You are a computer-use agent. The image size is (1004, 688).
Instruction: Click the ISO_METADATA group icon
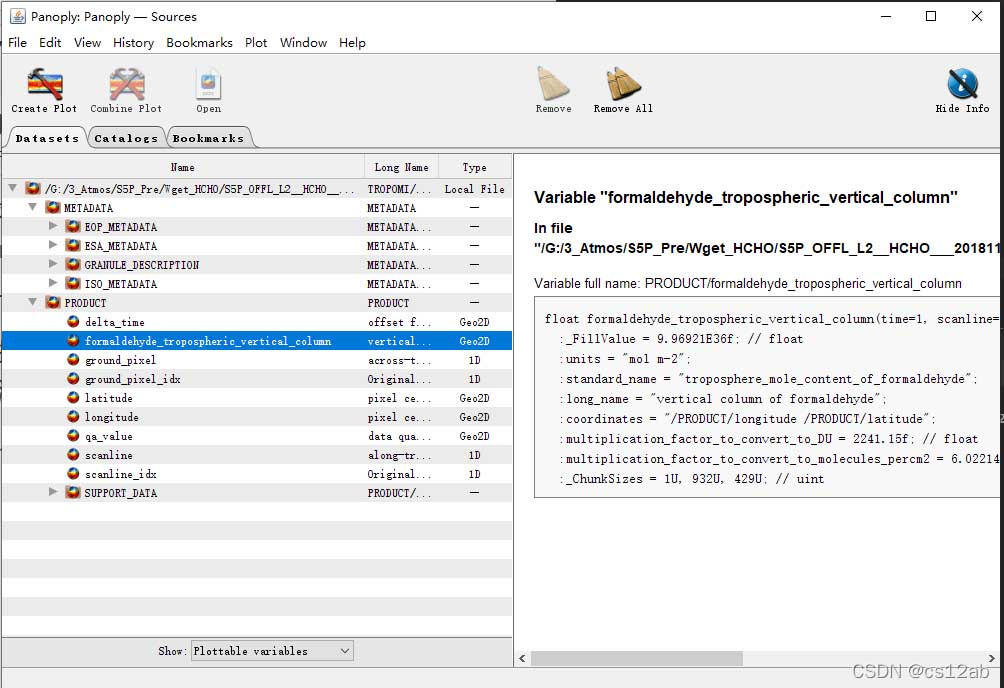(x=73, y=284)
